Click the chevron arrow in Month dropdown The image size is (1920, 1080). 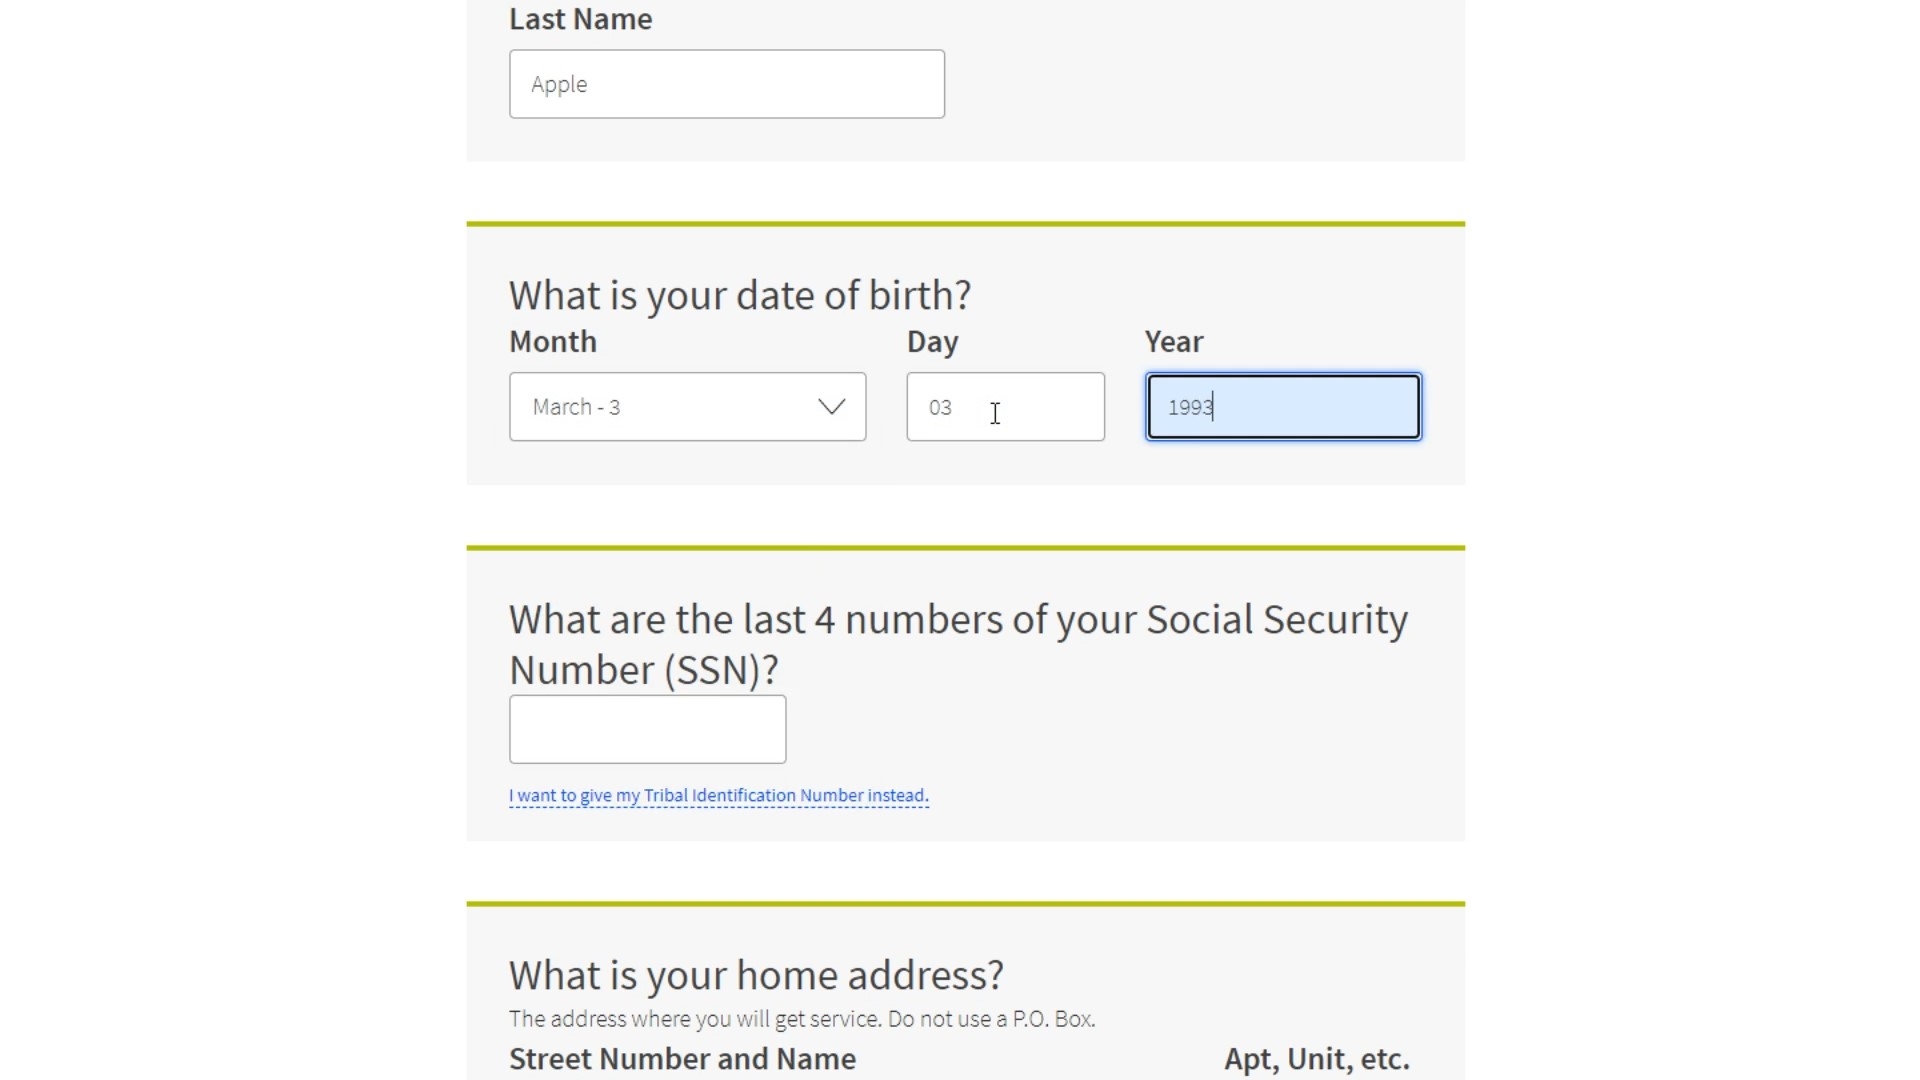click(x=831, y=407)
